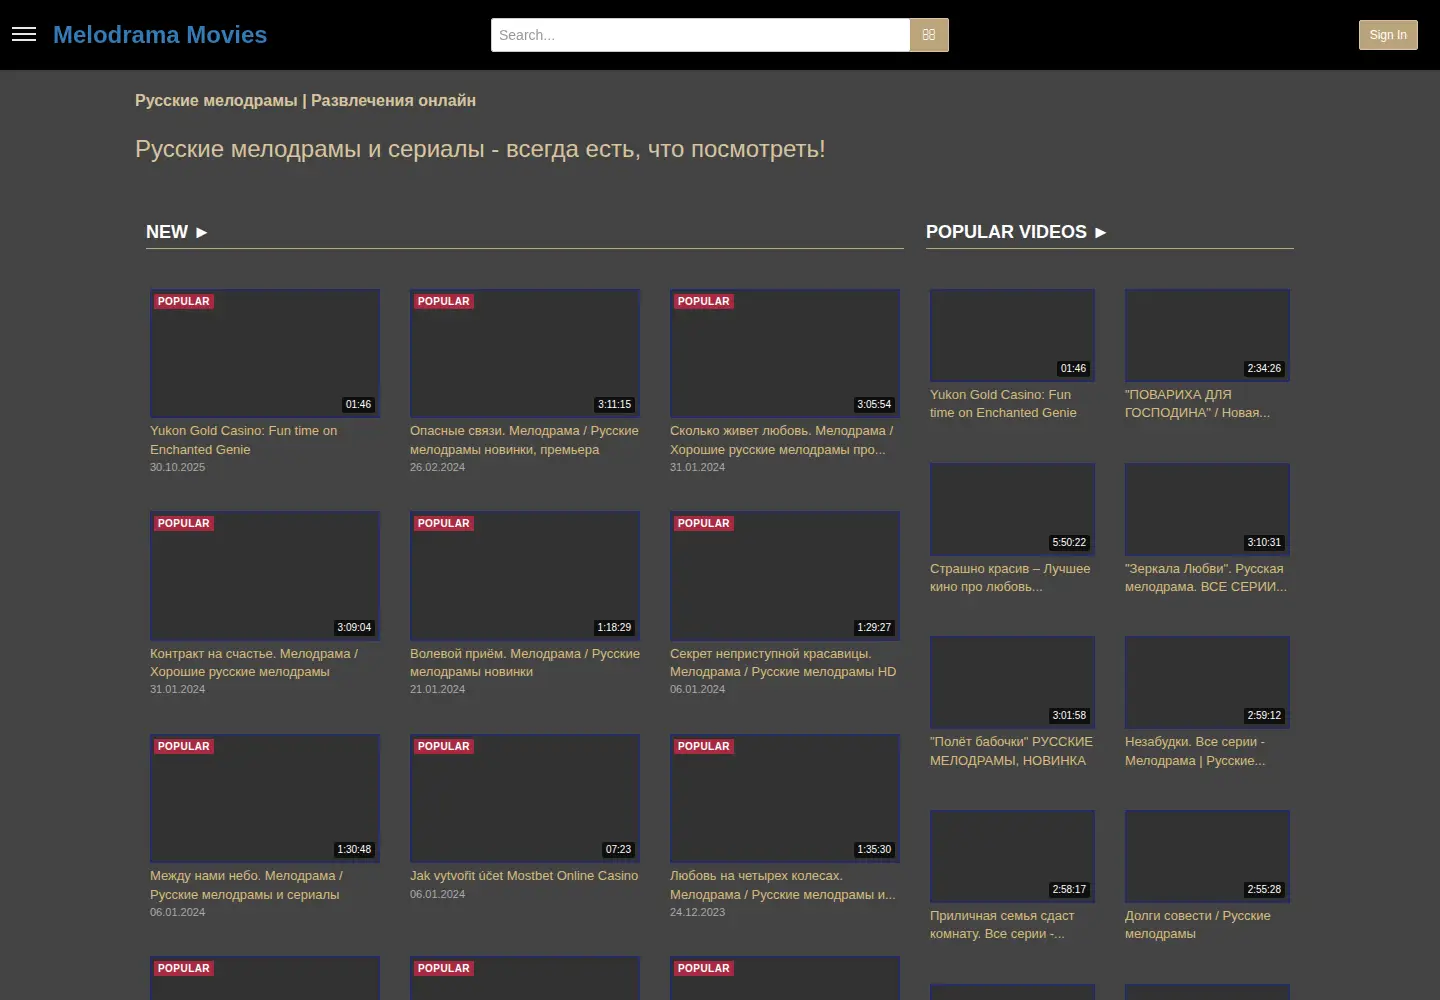
Task: Click the Опасные связи title link
Action: 524,440
